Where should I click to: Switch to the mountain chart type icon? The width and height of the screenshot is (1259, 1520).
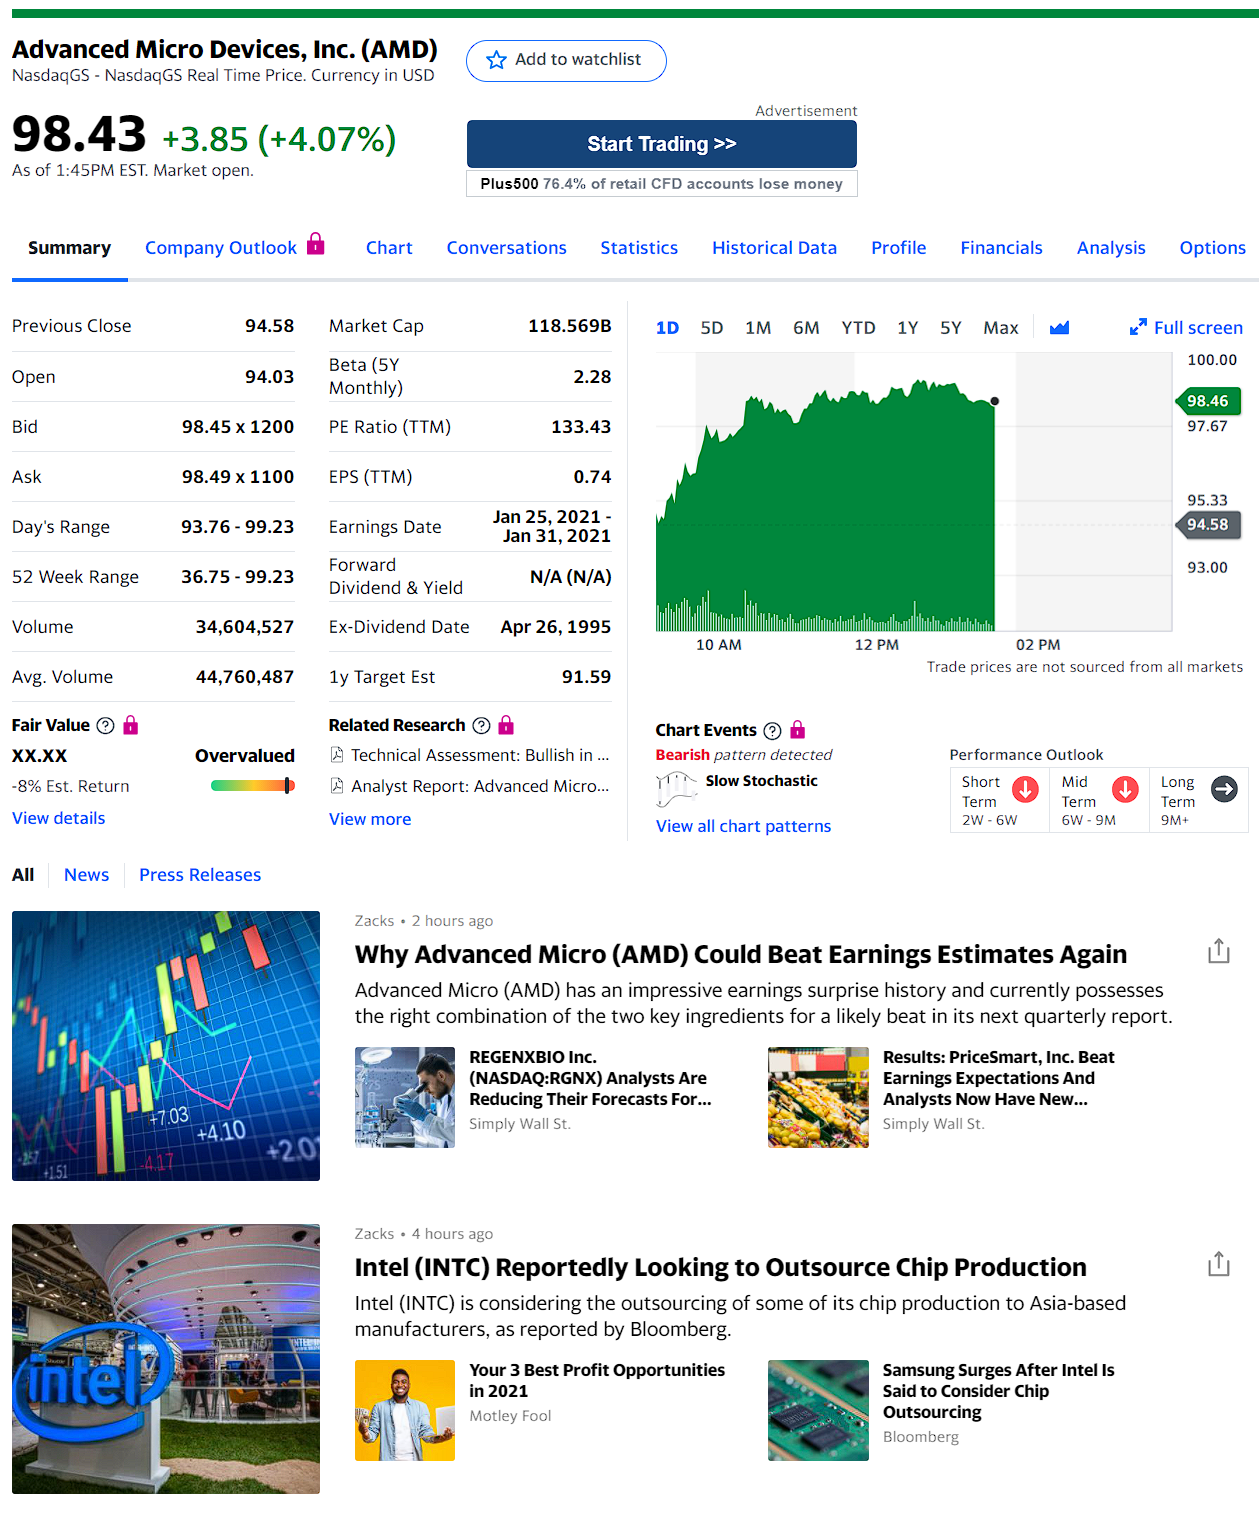[1059, 327]
